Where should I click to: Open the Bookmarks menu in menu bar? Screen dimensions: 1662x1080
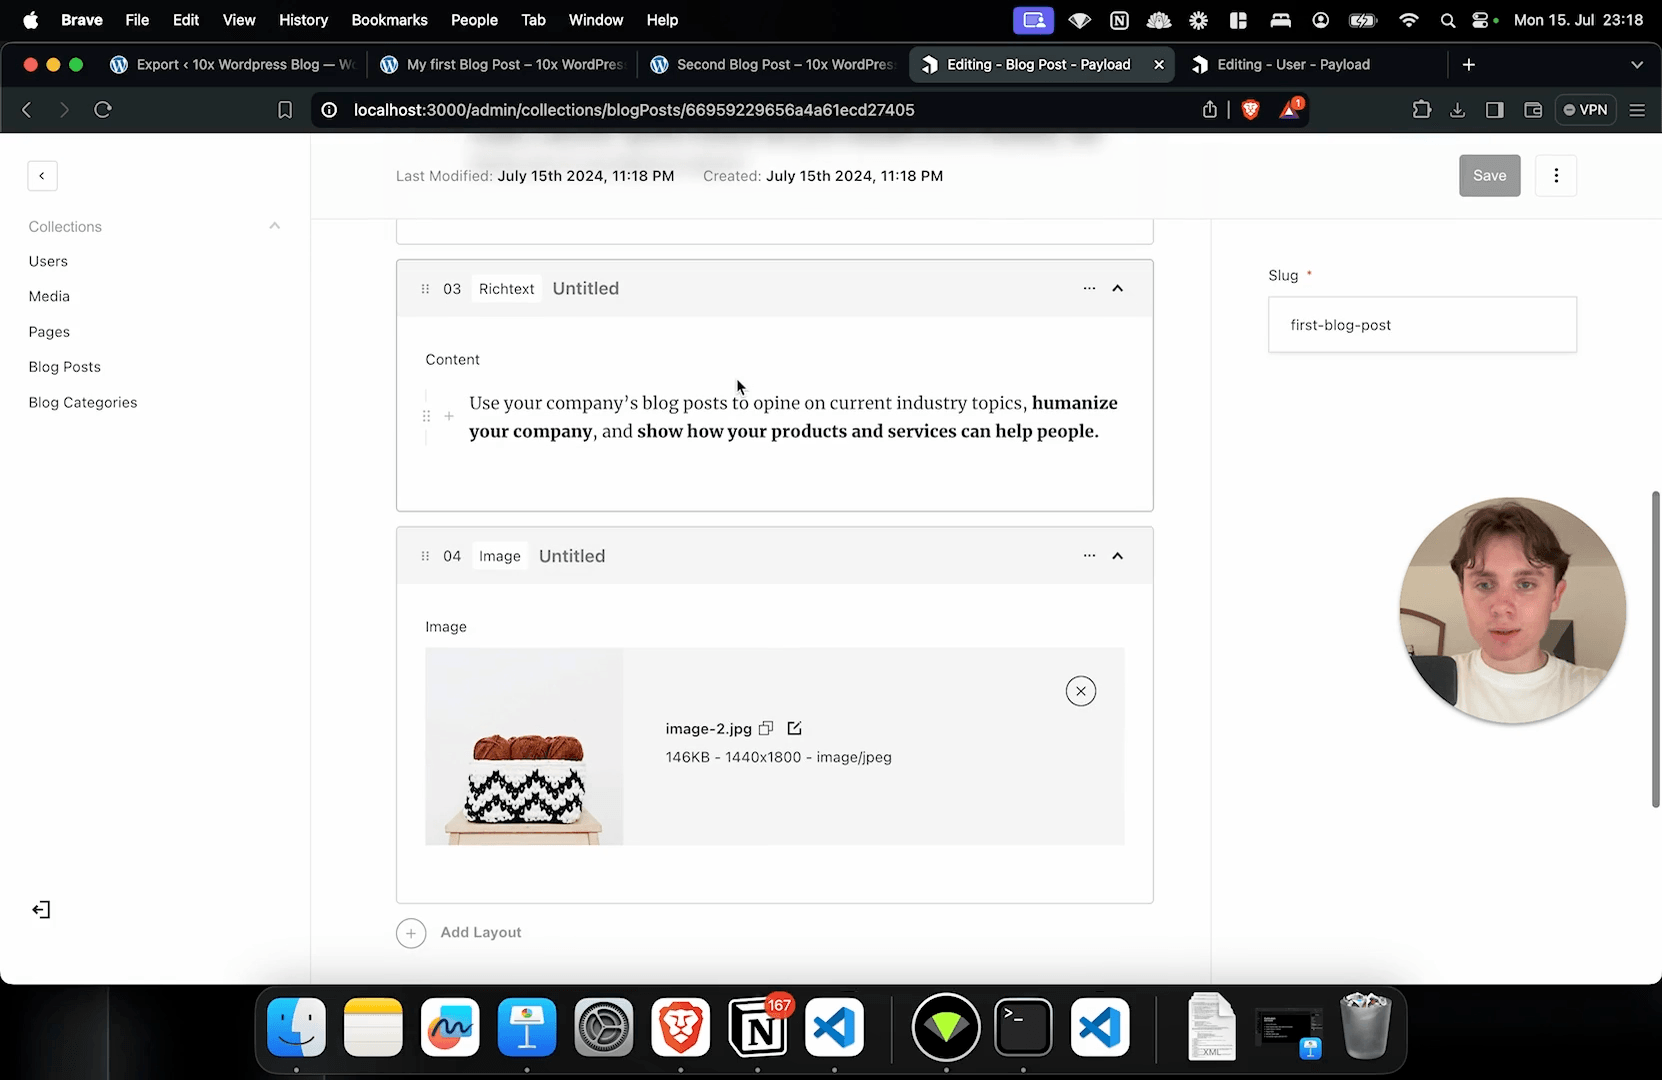pyautogui.click(x=389, y=20)
